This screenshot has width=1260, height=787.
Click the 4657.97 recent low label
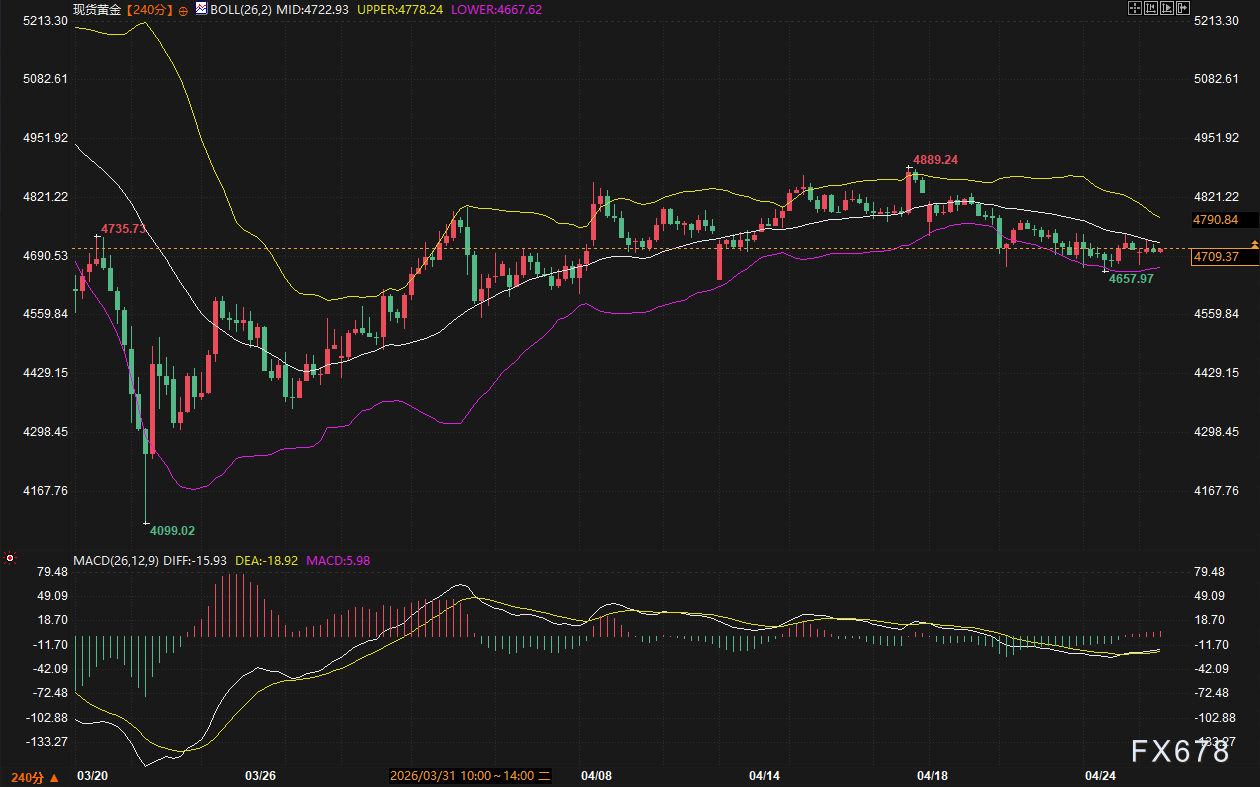pos(1131,279)
